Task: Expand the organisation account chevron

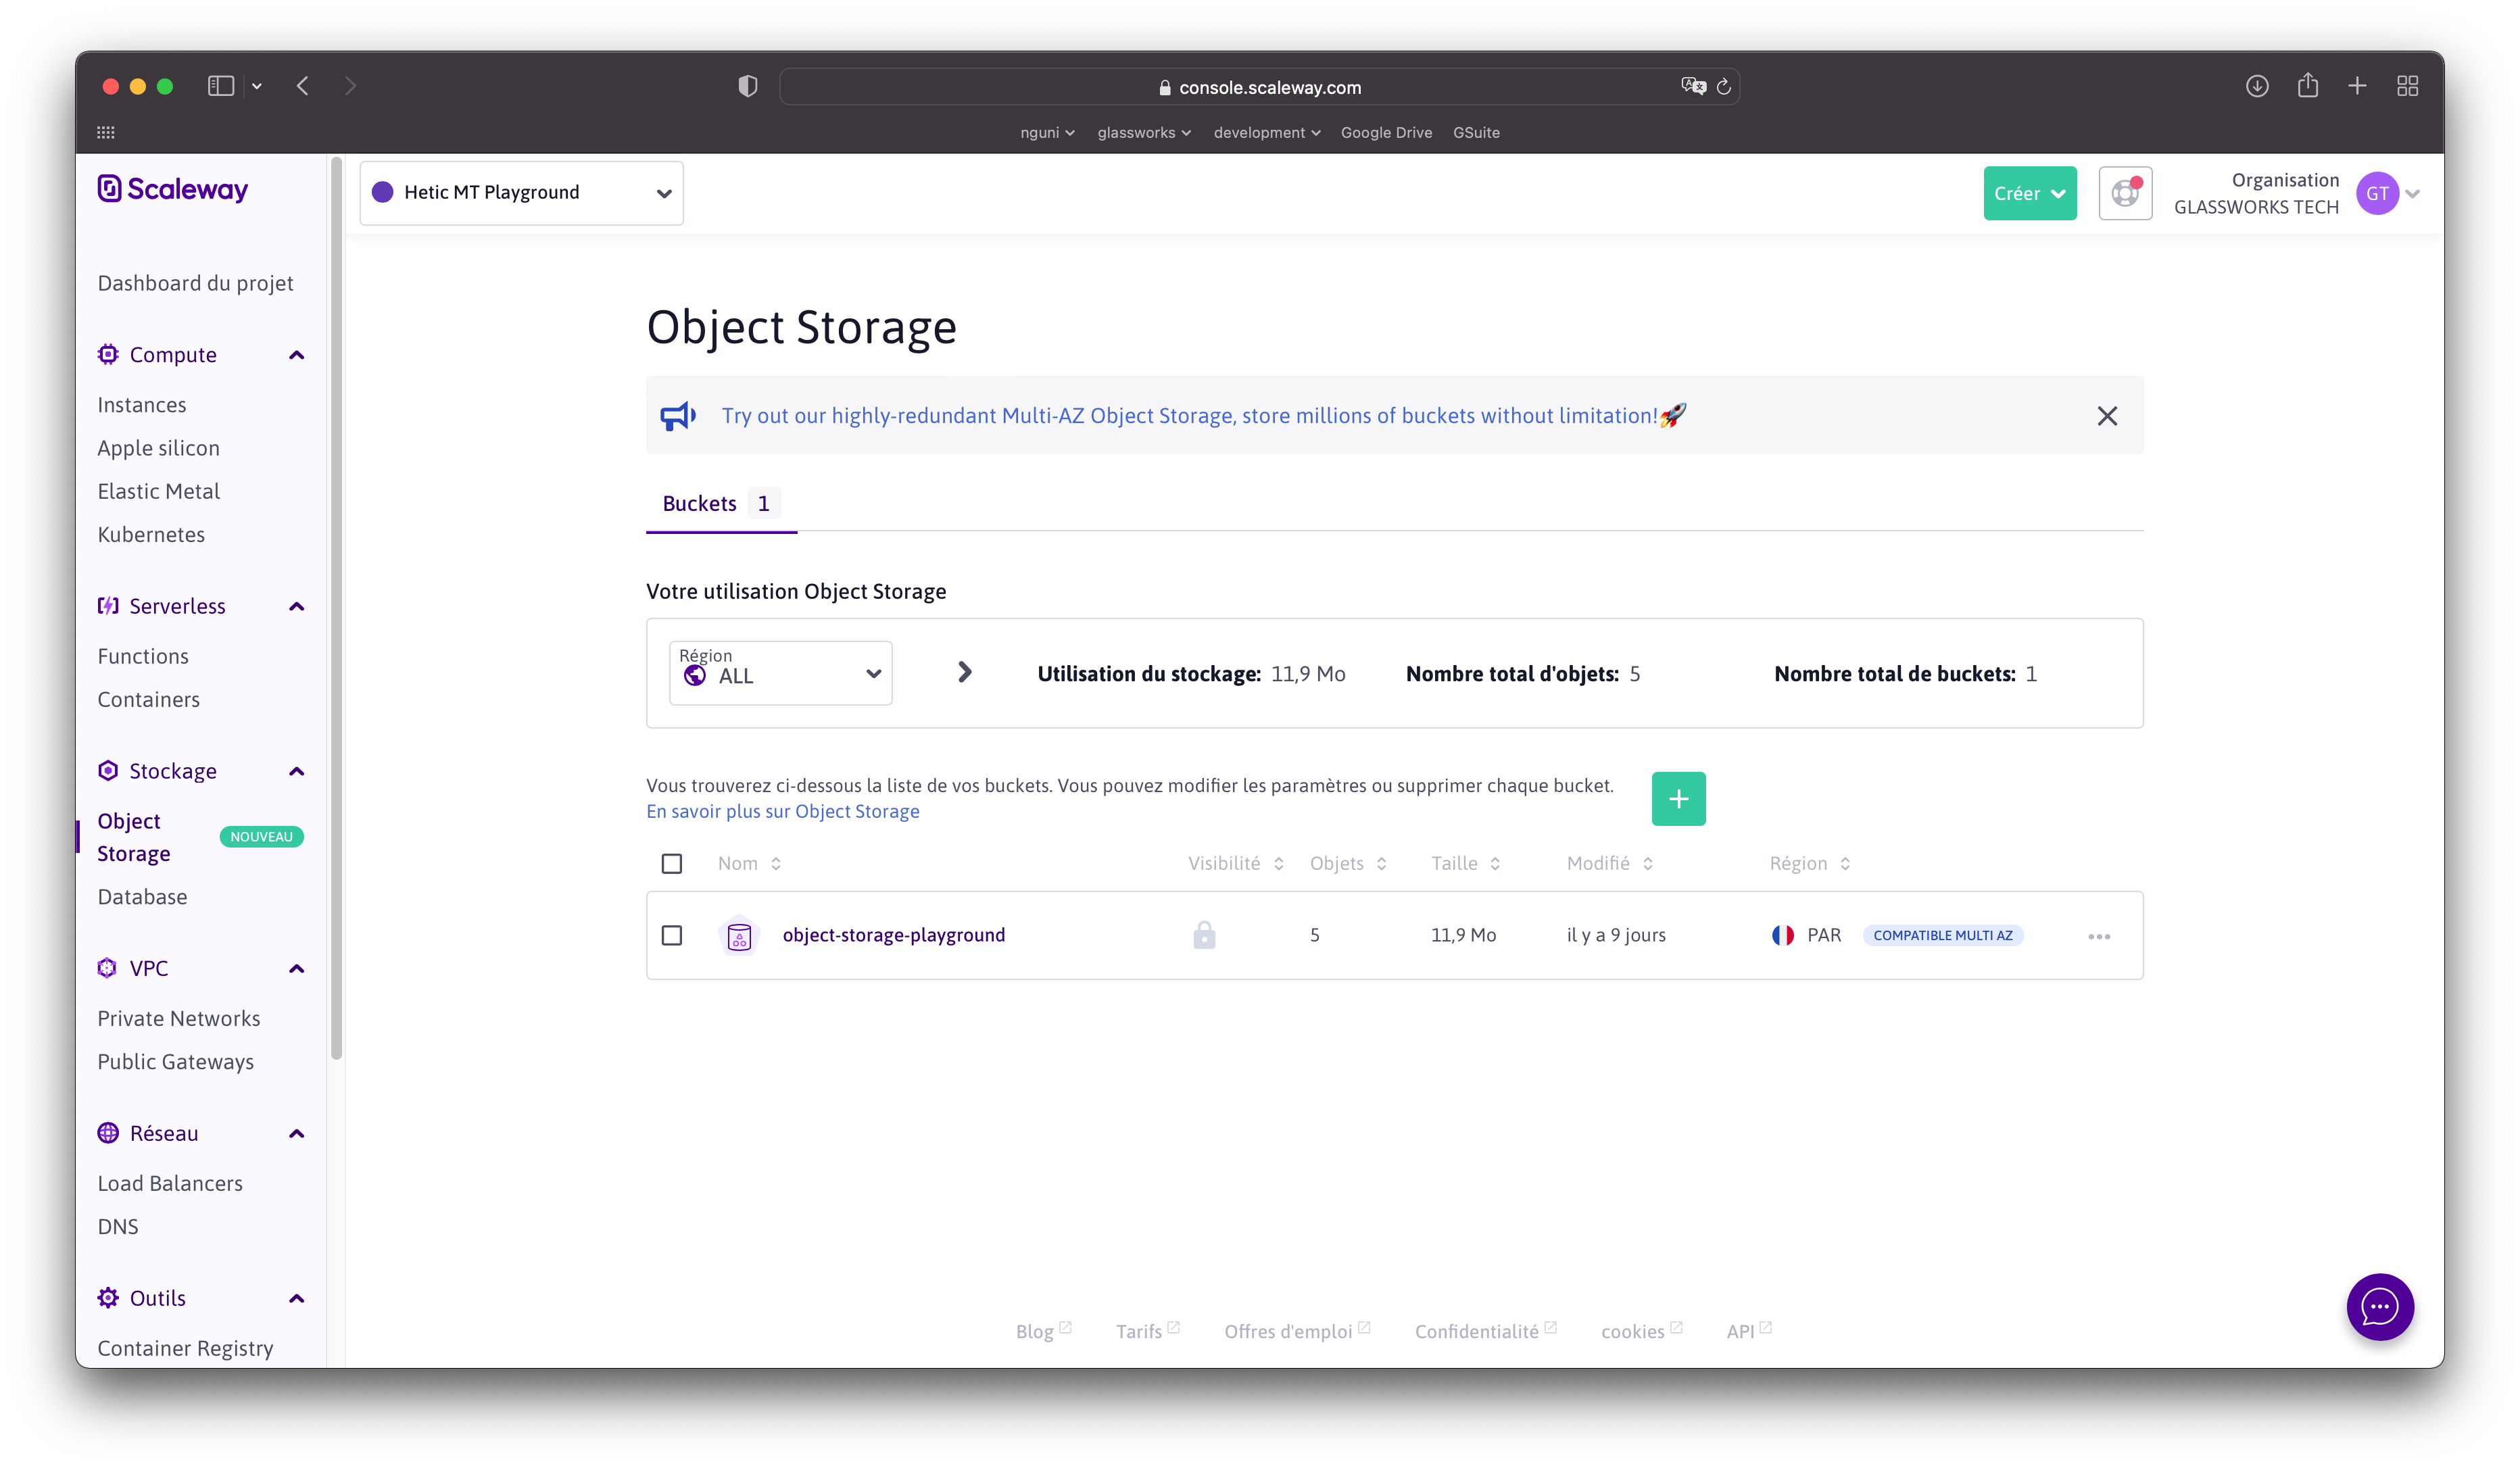Action: [2413, 194]
